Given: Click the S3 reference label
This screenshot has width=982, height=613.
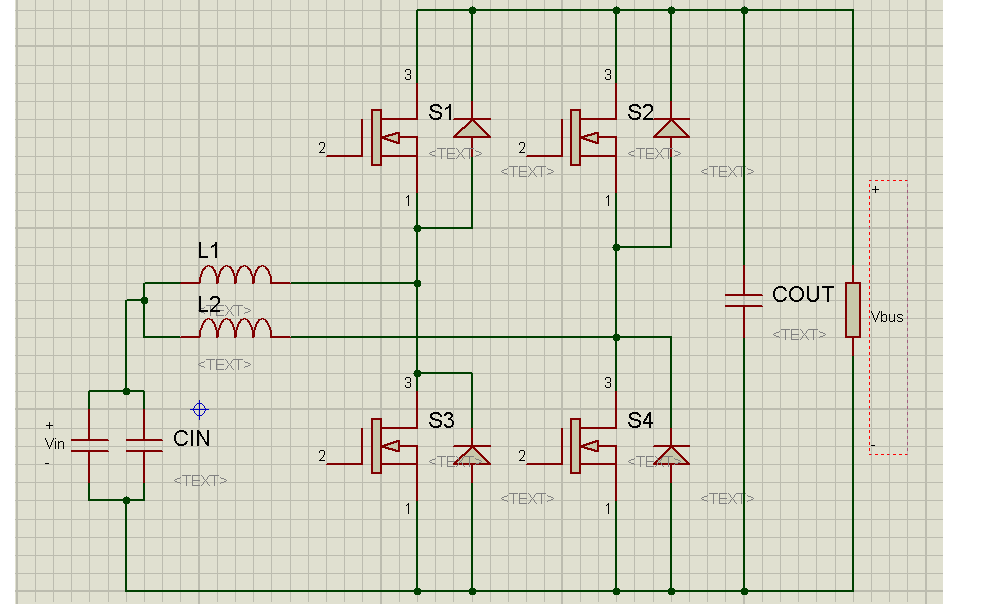Looking at the screenshot, I should tap(442, 420).
